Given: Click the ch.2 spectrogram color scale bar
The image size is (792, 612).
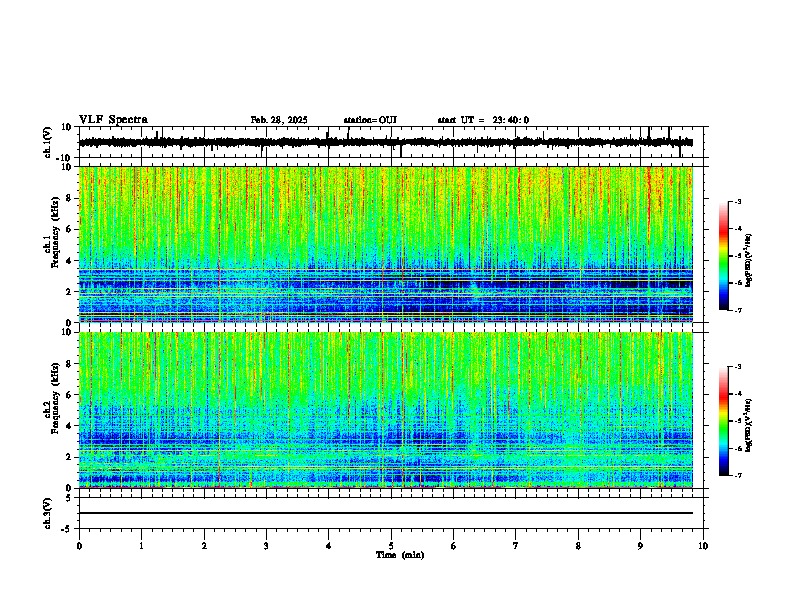Looking at the screenshot, I should click(x=723, y=421).
